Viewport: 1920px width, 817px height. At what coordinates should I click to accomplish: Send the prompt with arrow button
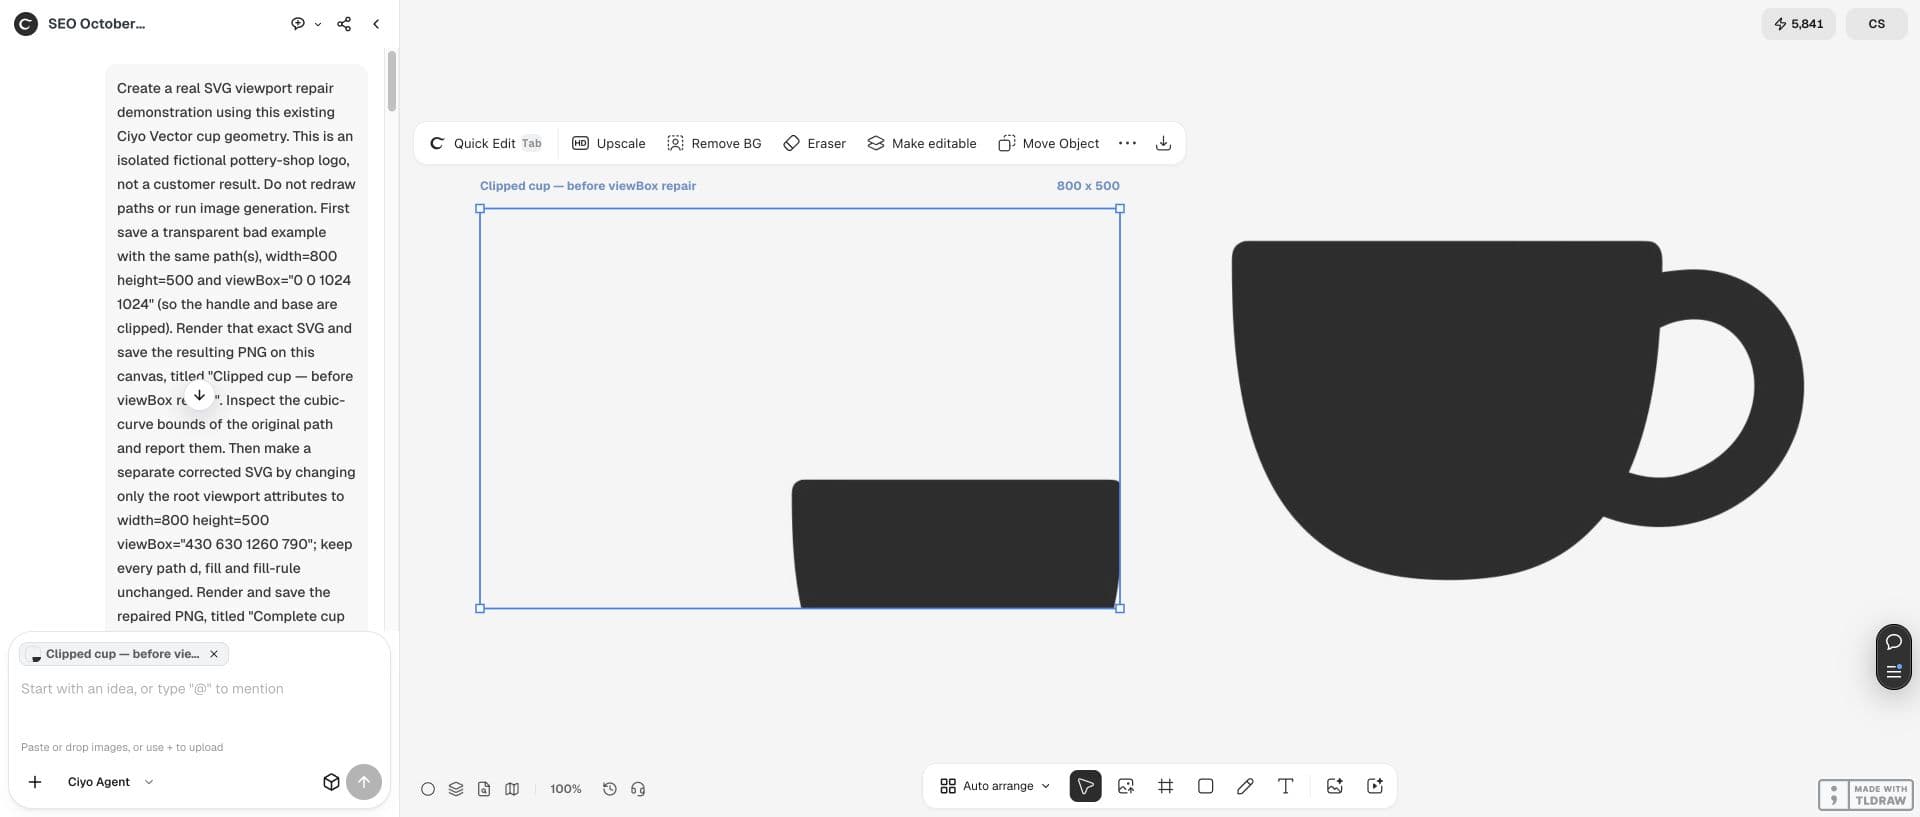tap(364, 782)
